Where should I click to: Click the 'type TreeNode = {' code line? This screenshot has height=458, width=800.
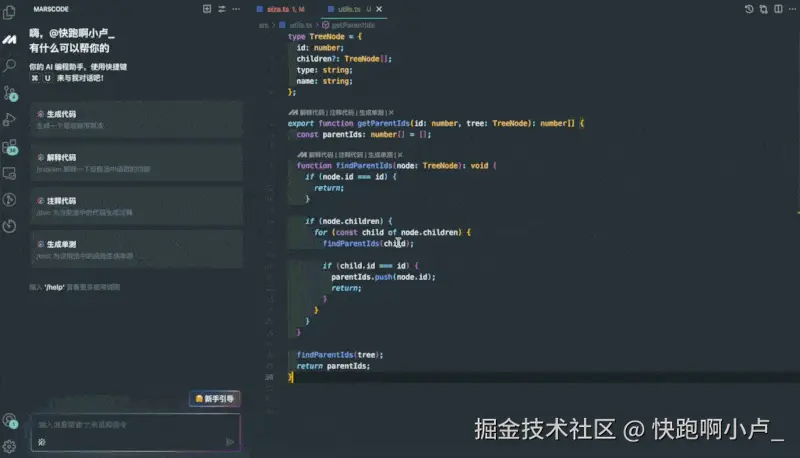click(x=325, y=36)
